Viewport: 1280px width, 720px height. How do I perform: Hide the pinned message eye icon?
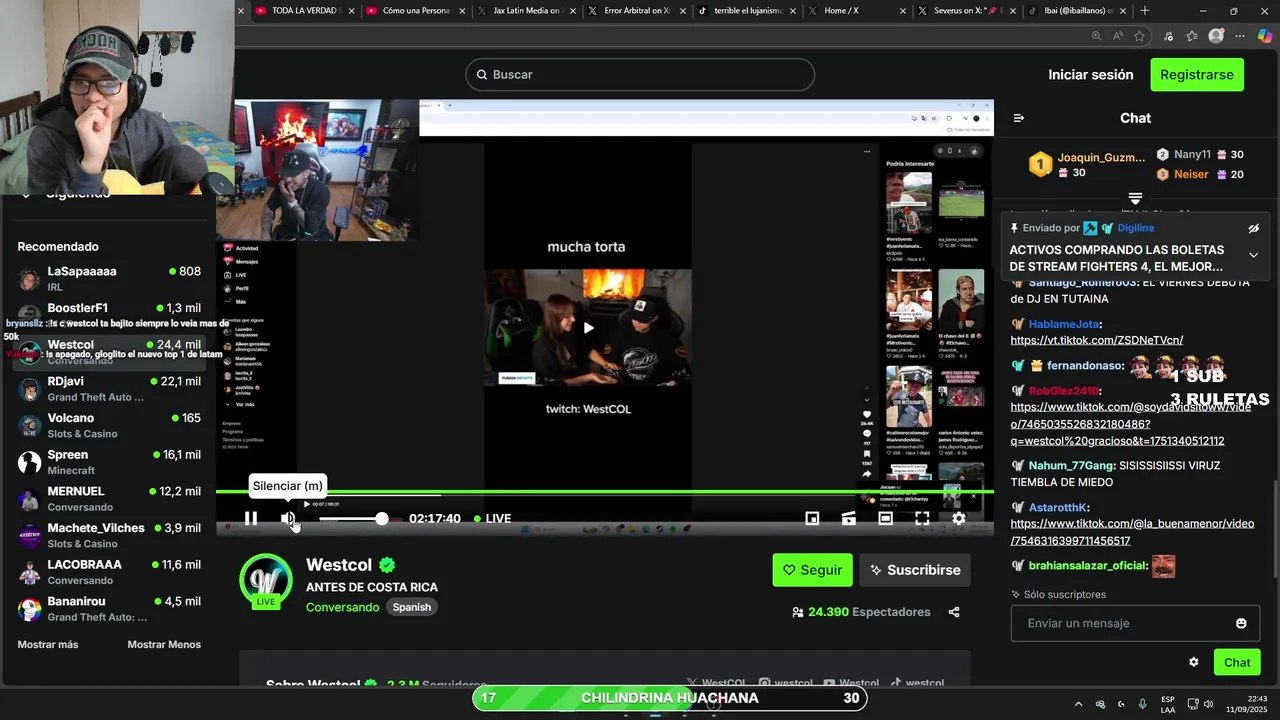(x=1254, y=228)
